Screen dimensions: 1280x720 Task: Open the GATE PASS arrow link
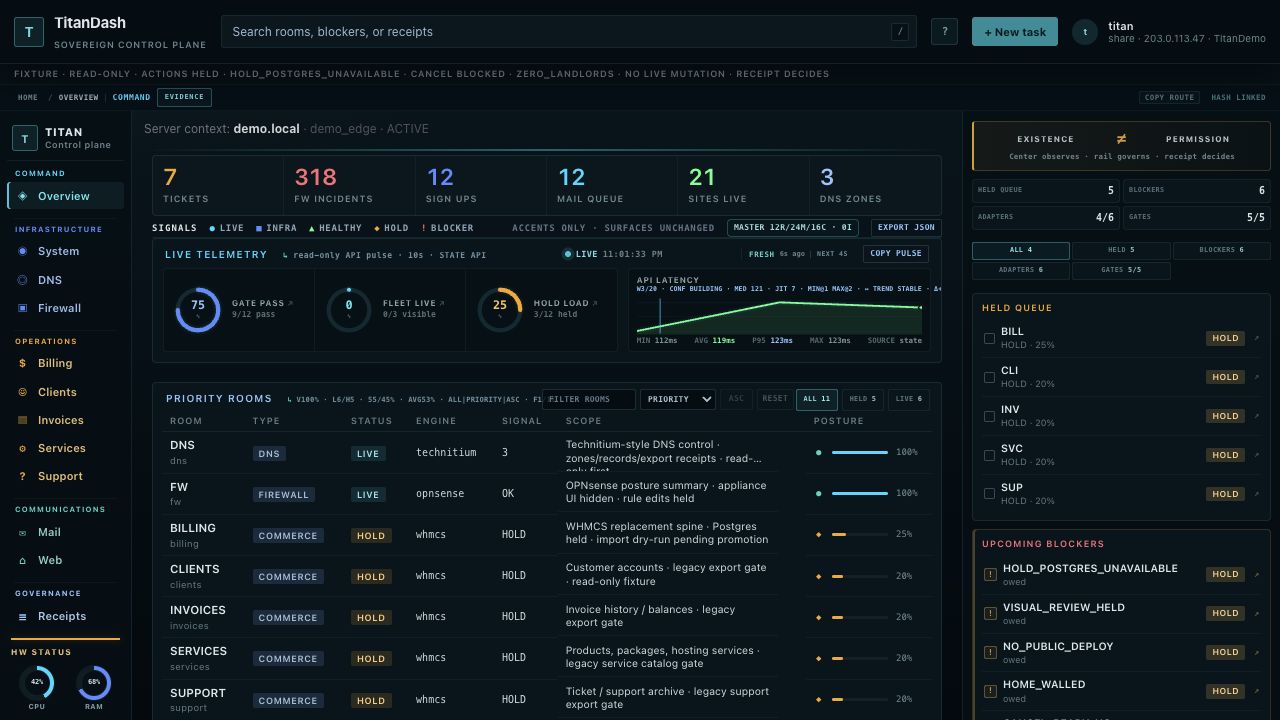291,303
